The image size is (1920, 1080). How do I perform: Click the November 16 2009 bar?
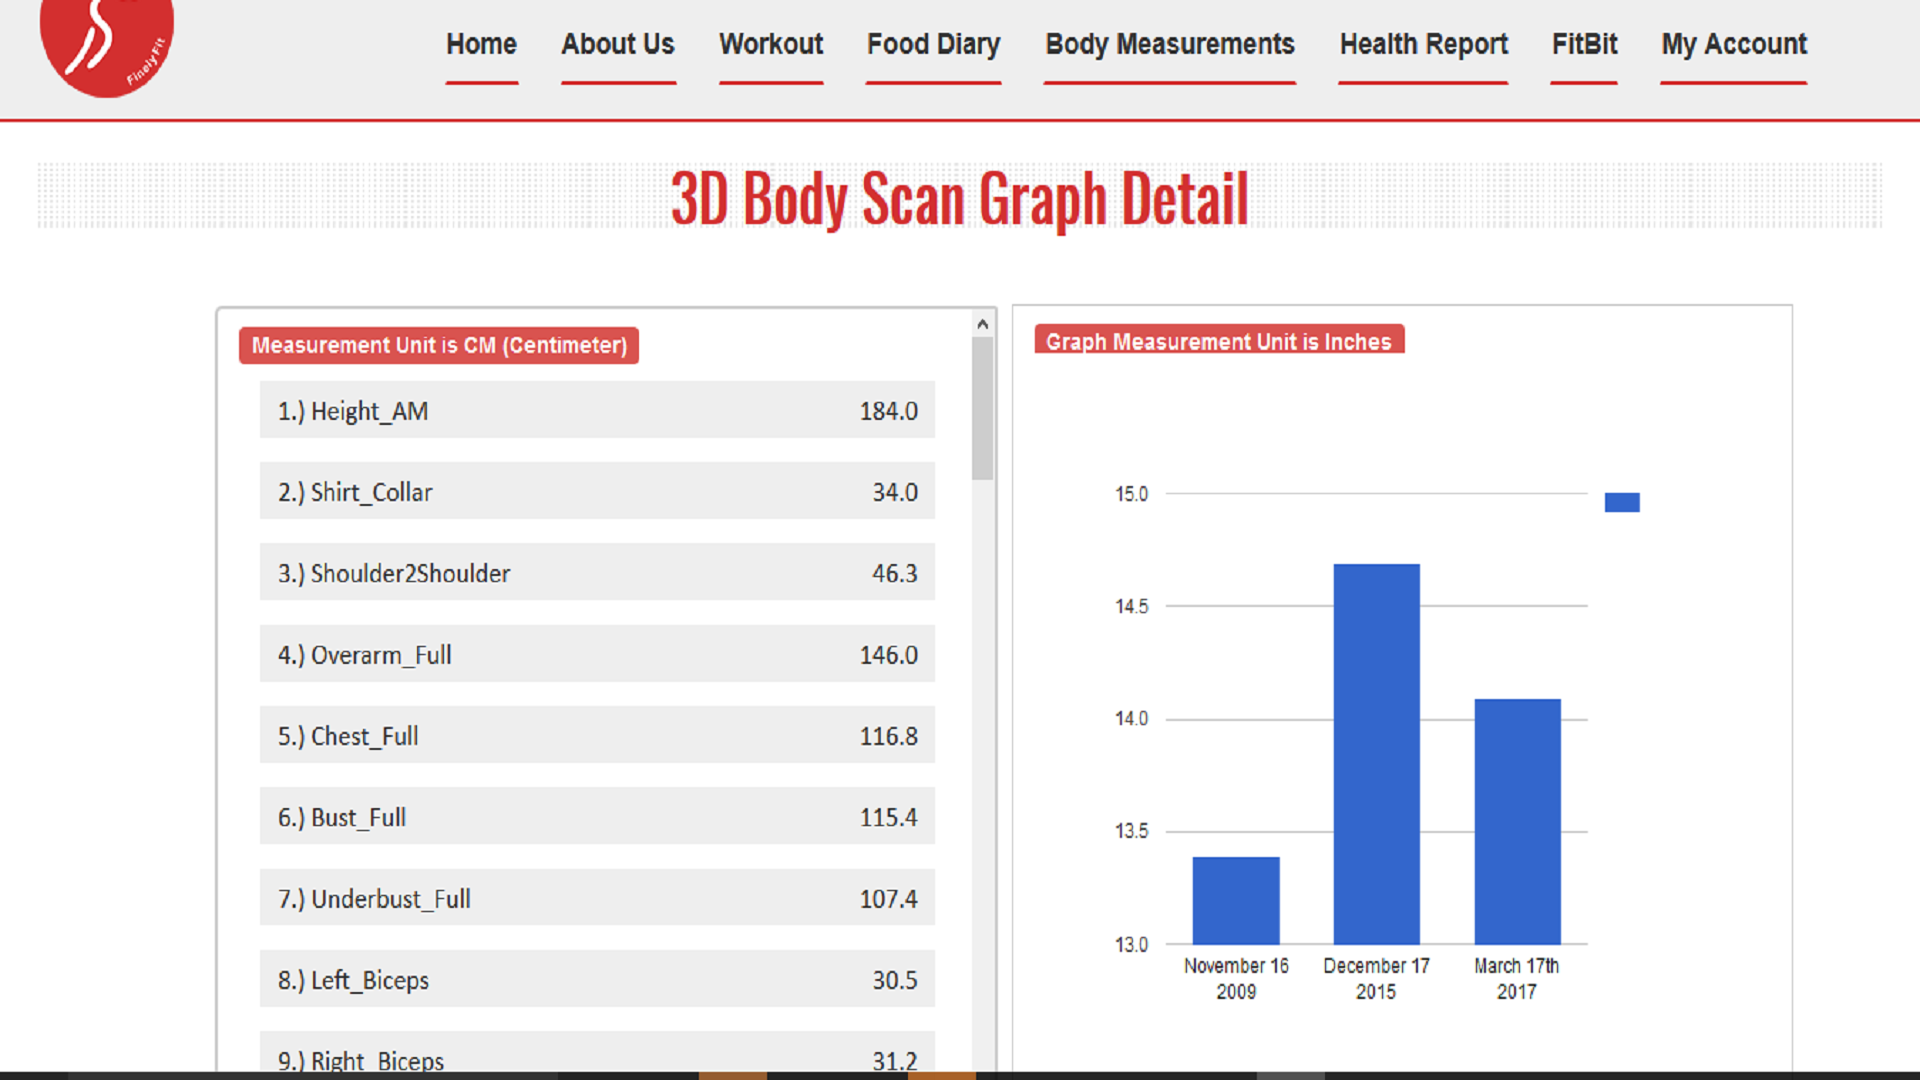point(1235,900)
